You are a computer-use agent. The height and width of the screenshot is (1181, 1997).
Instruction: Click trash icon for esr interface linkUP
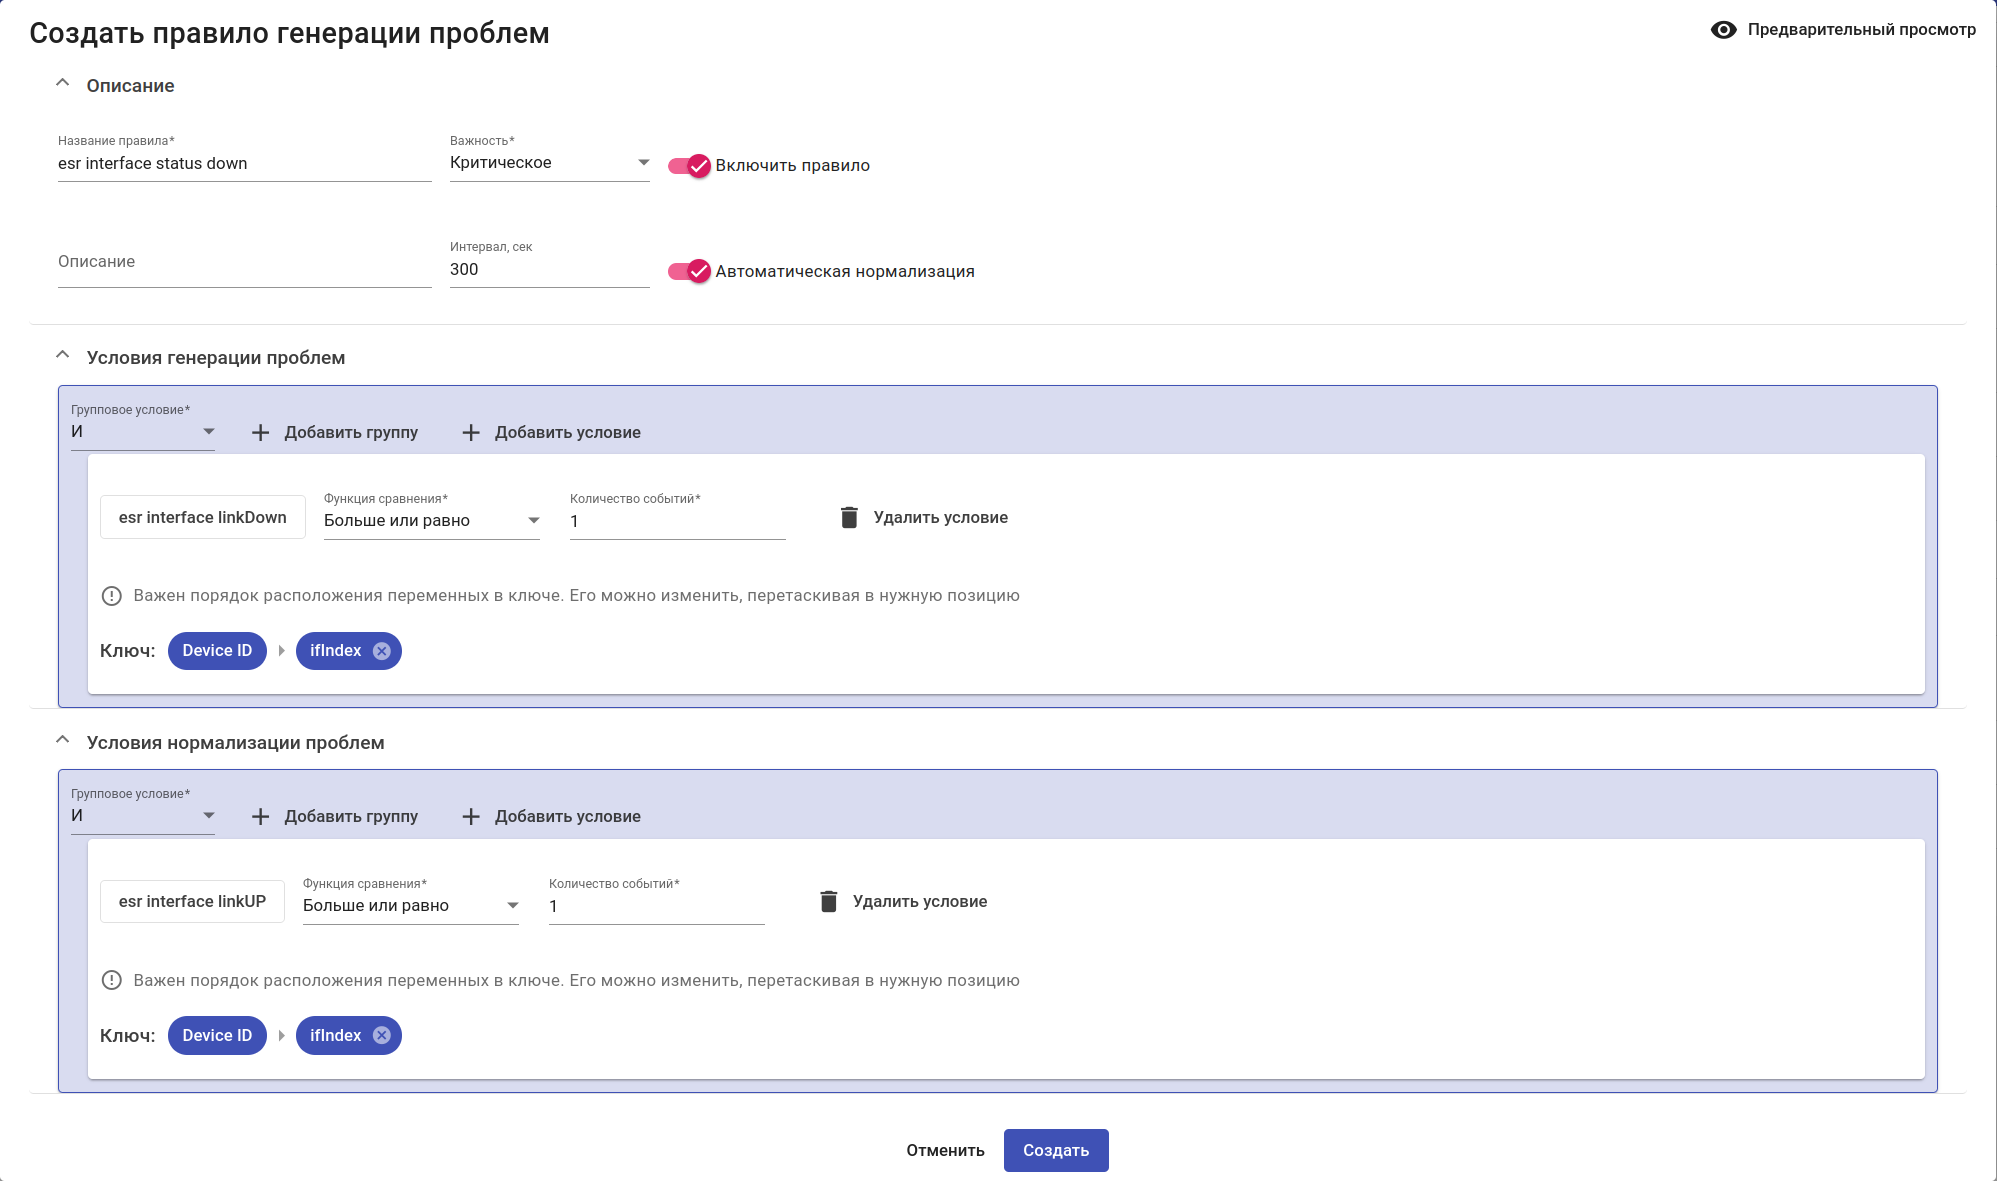pyautogui.click(x=828, y=901)
